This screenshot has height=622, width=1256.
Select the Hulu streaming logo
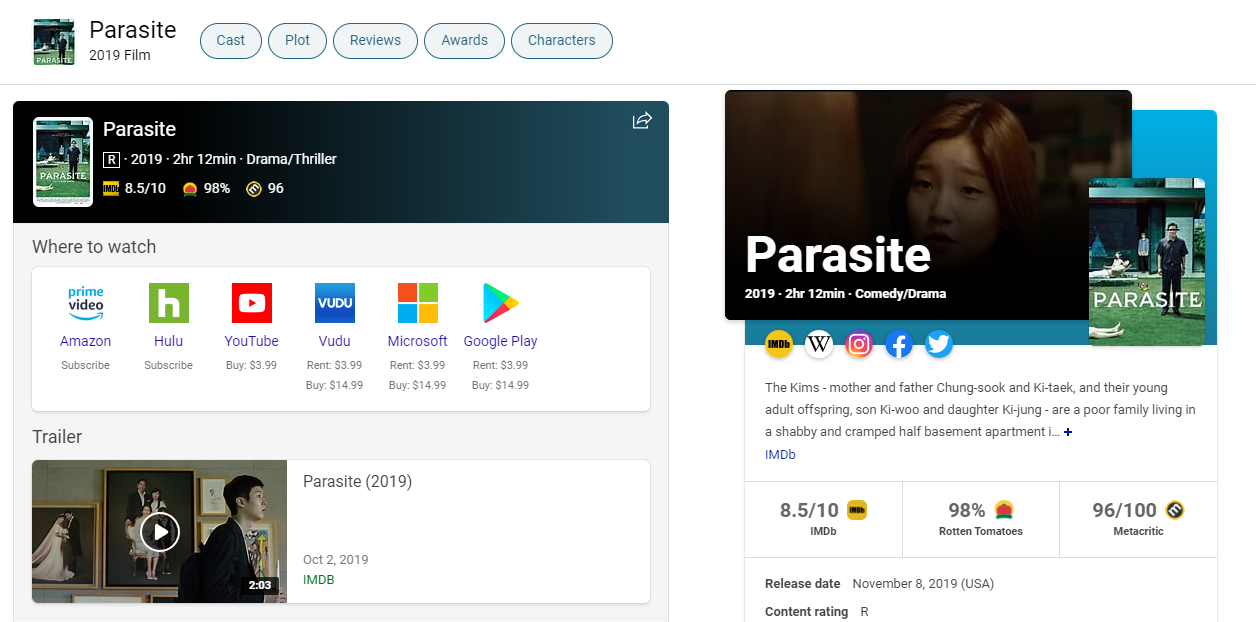(x=168, y=303)
